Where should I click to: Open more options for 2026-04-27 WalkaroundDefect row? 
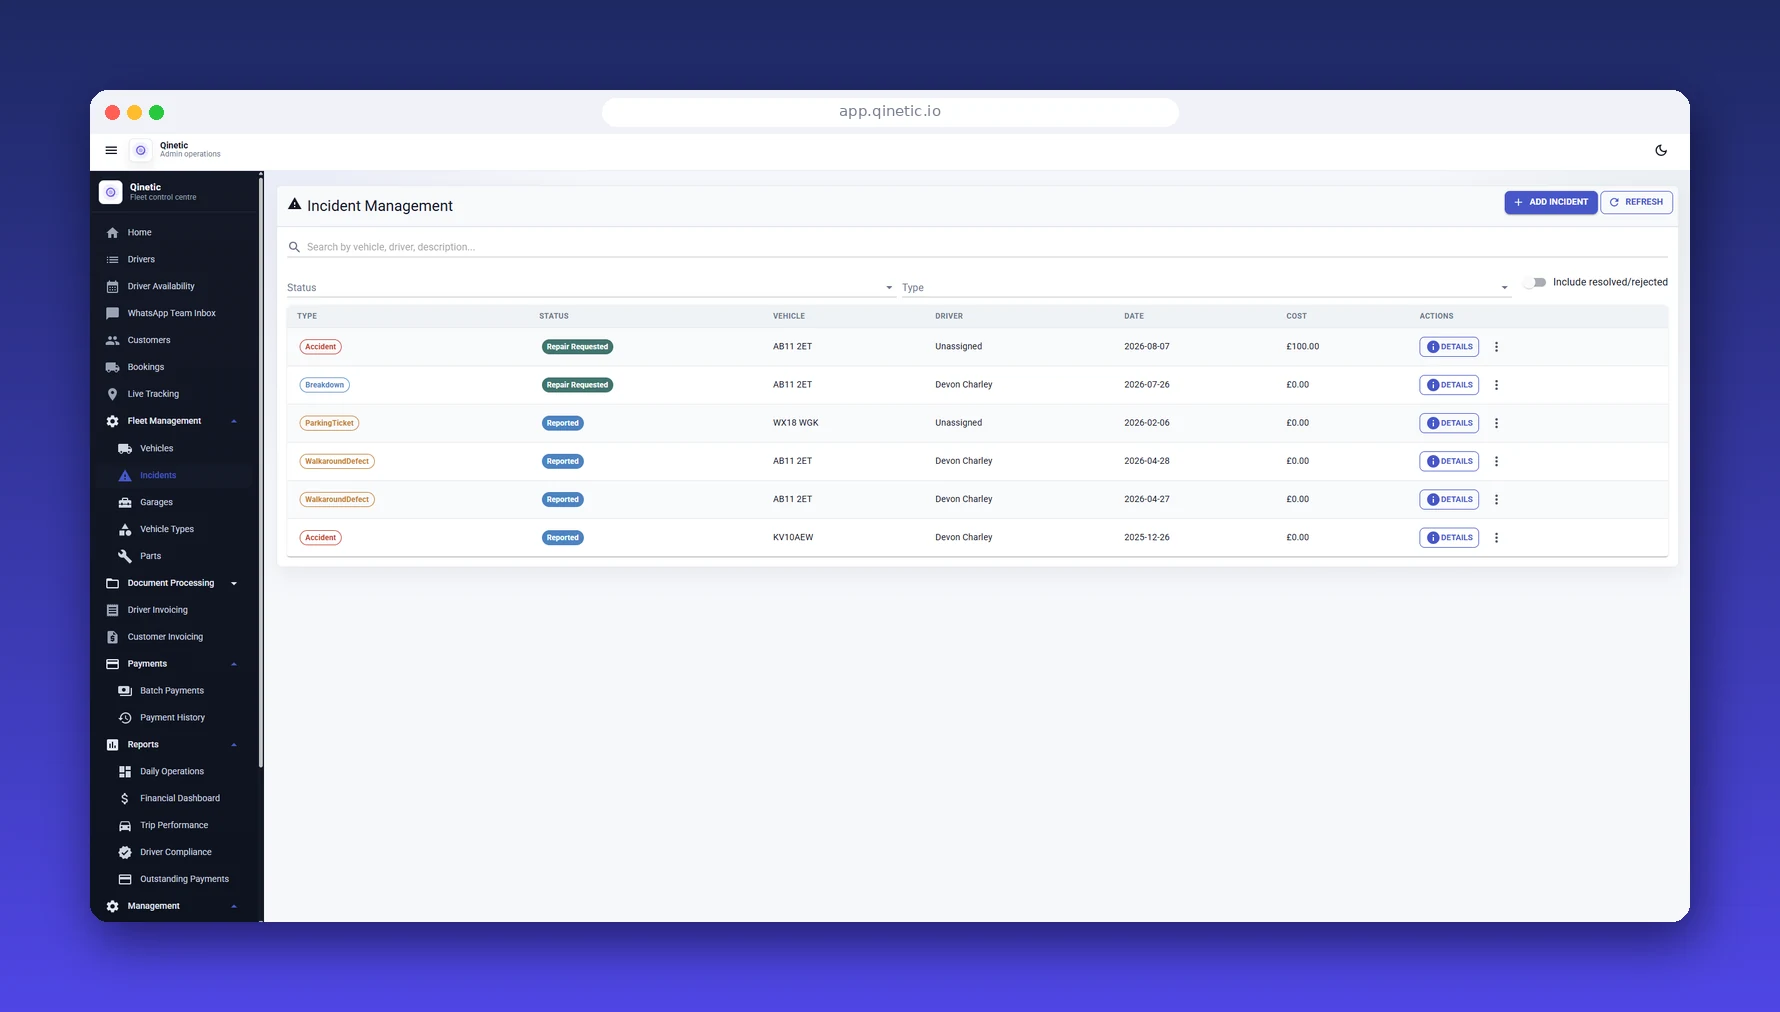coord(1496,500)
